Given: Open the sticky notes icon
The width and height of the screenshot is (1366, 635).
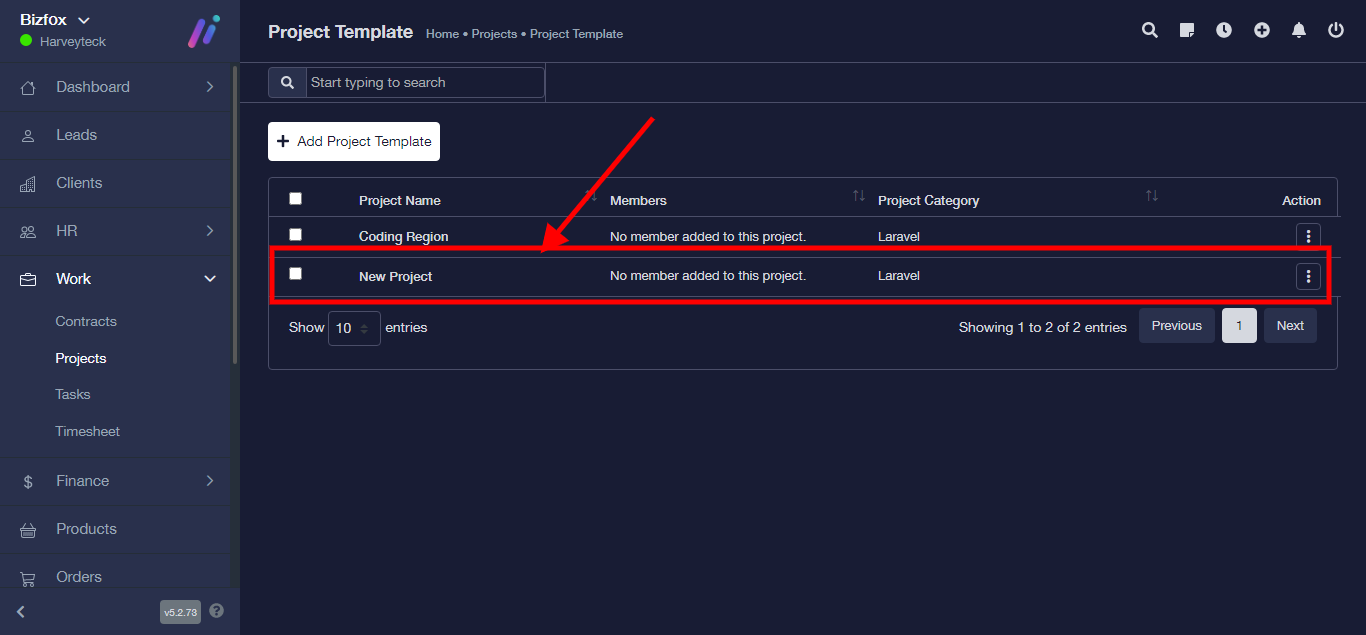Looking at the screenshot, I should (x=1187, y=30).
